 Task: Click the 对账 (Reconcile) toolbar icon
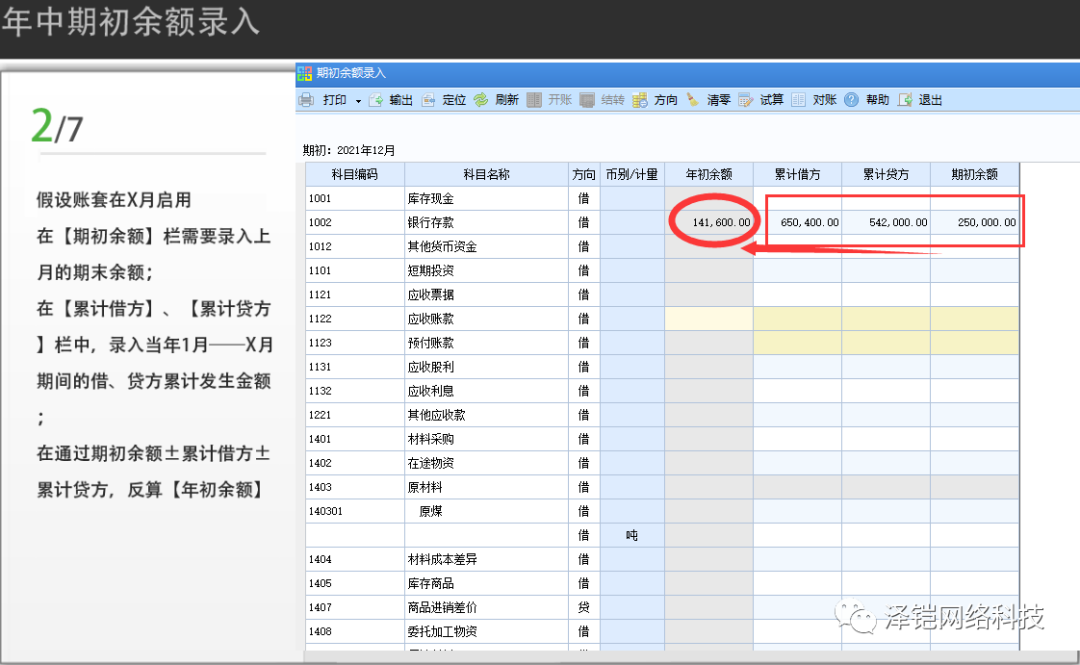pos(798,100)
